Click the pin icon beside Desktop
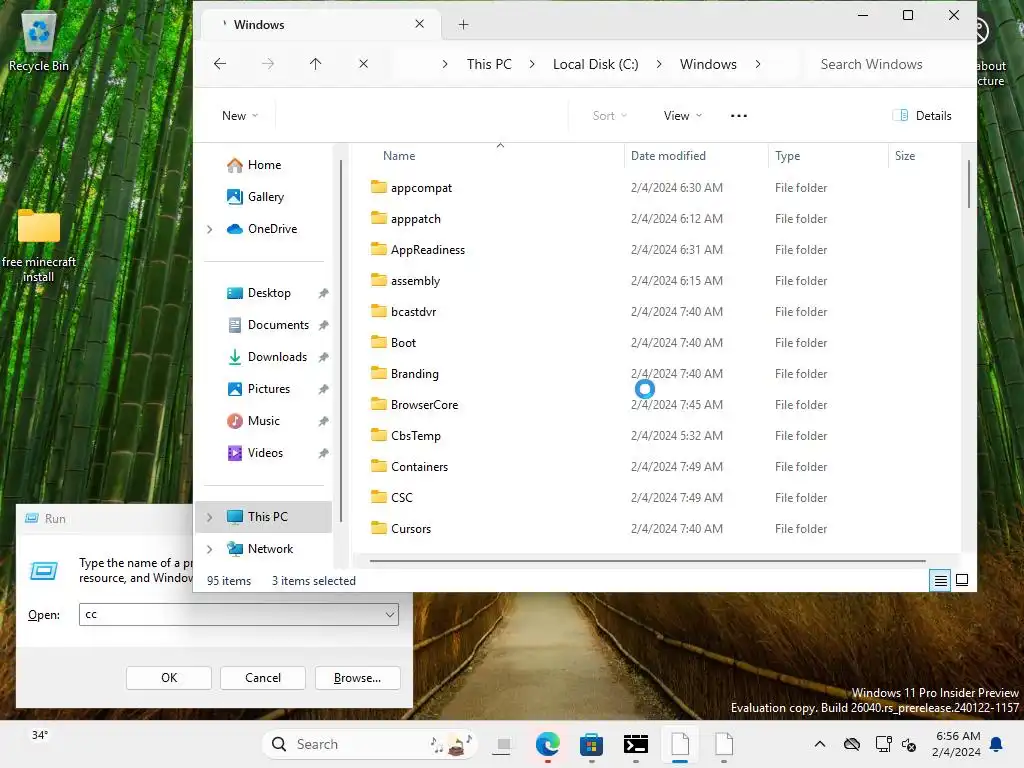The image size is (1024, 768). (x=323, y=293)
